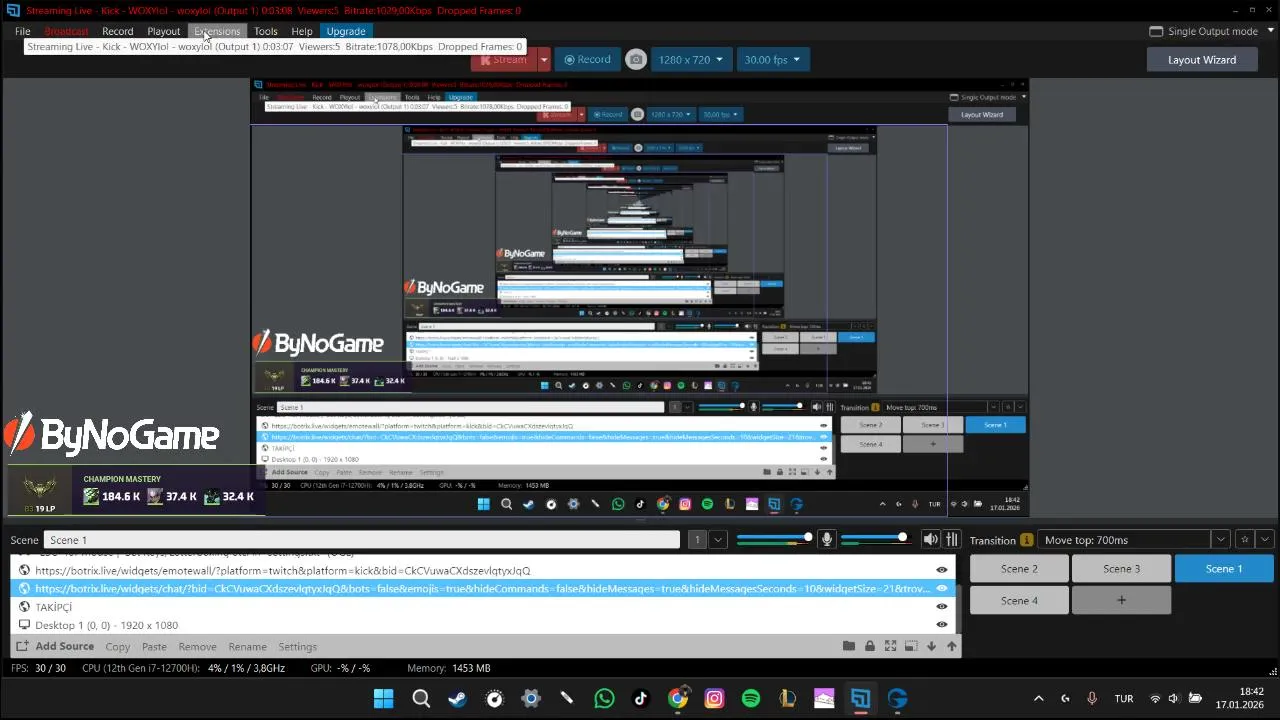Open the Playout menu
Viewport: 1280px width, 720px height.
click(164, 31)
